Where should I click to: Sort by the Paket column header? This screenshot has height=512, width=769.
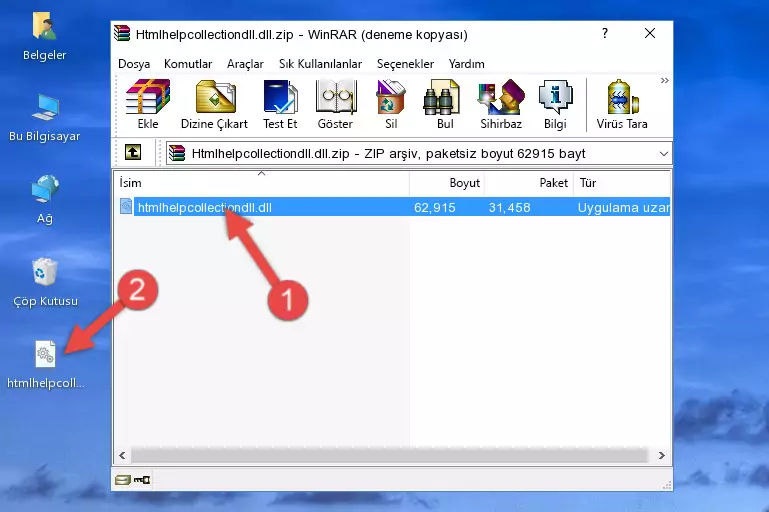pos(529,183)
